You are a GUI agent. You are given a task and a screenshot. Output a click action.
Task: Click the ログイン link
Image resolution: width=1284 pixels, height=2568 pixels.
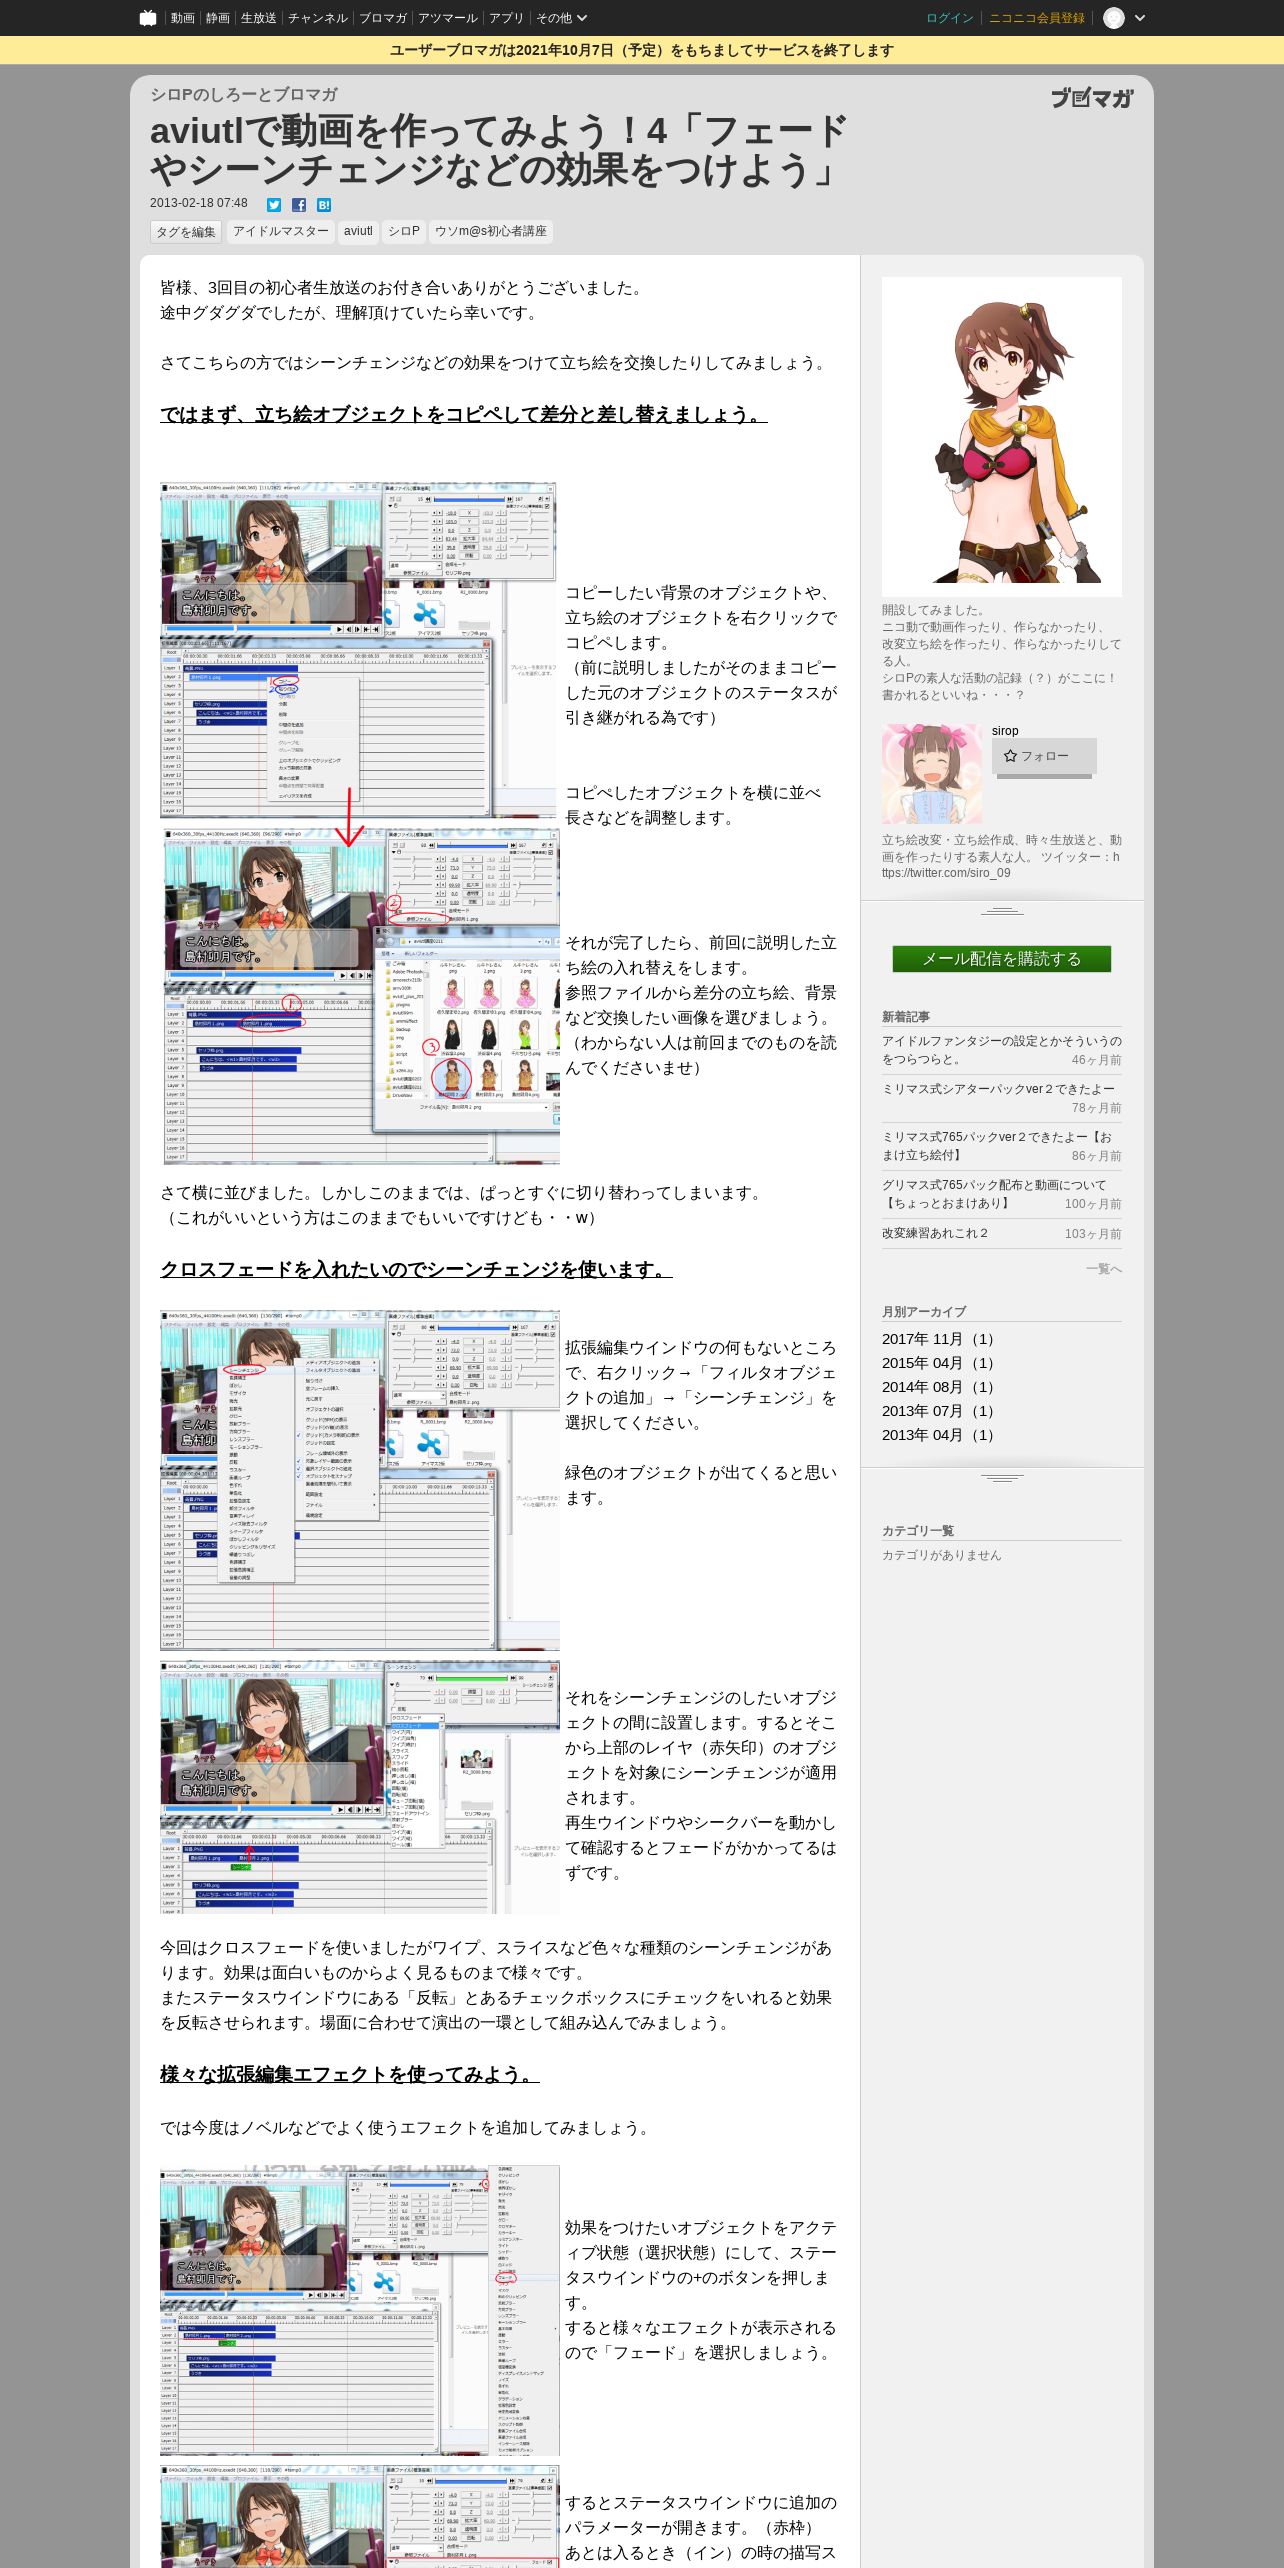point(949,18)
